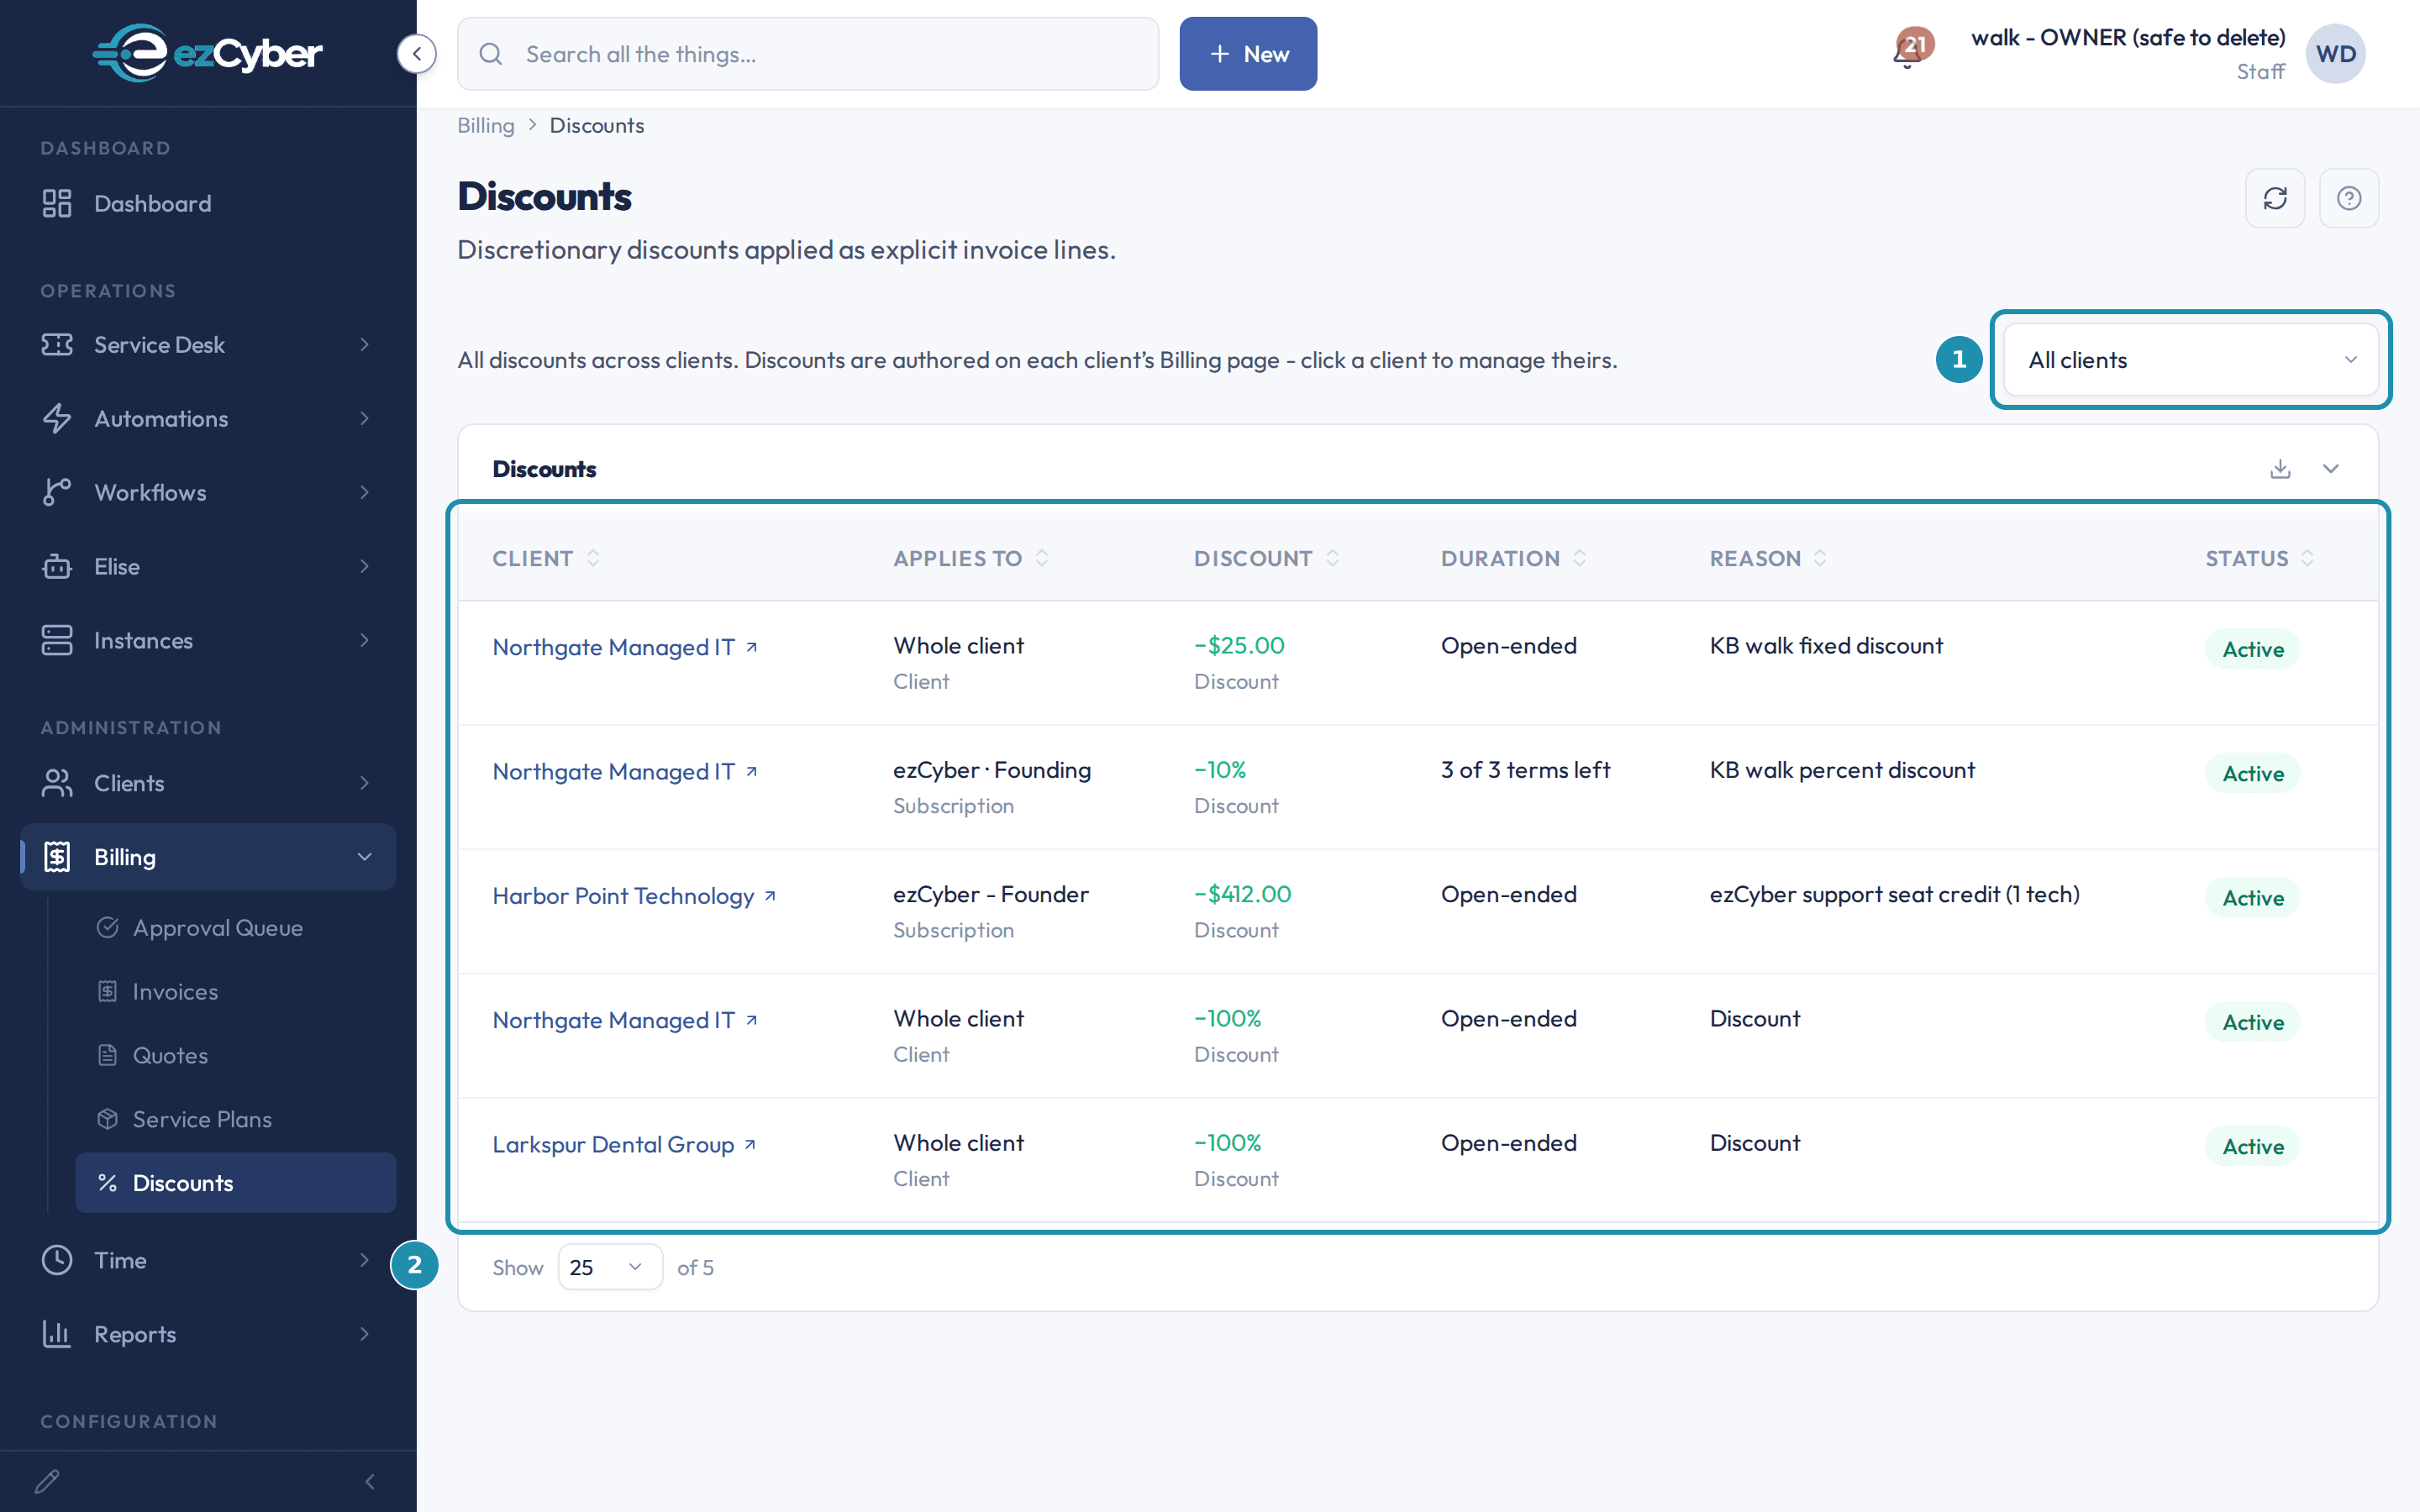Click the 'KB walk percent discount' reason

click(1842, 770)
